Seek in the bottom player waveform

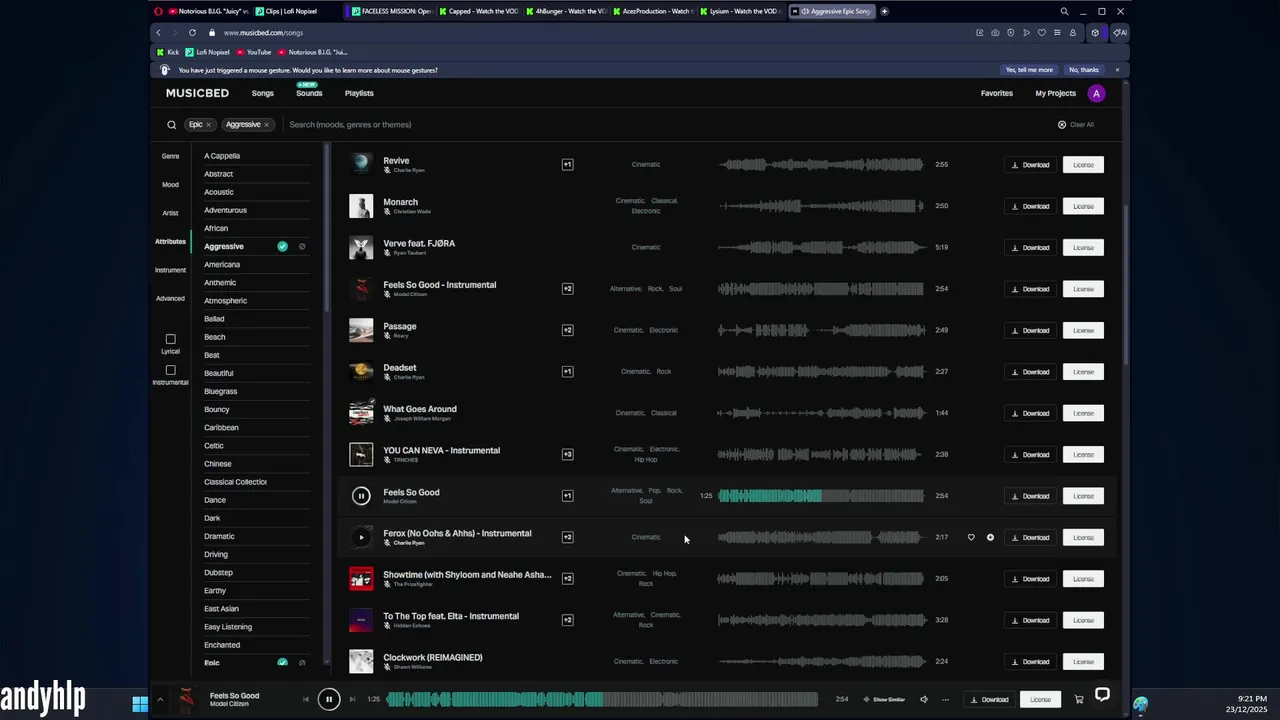point(602,699)
